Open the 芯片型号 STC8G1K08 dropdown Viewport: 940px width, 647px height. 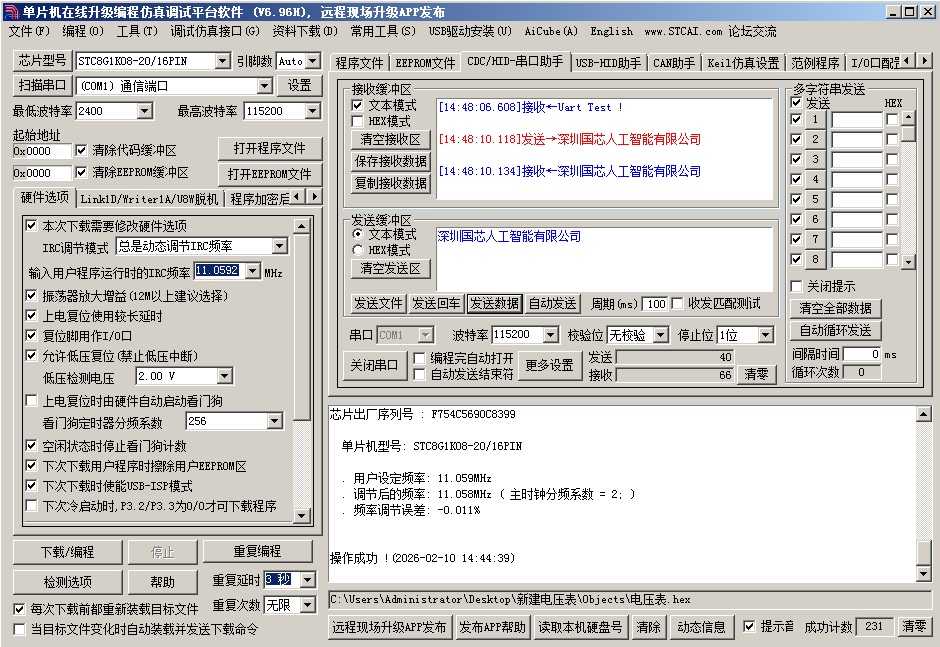[x=223, y=61]
